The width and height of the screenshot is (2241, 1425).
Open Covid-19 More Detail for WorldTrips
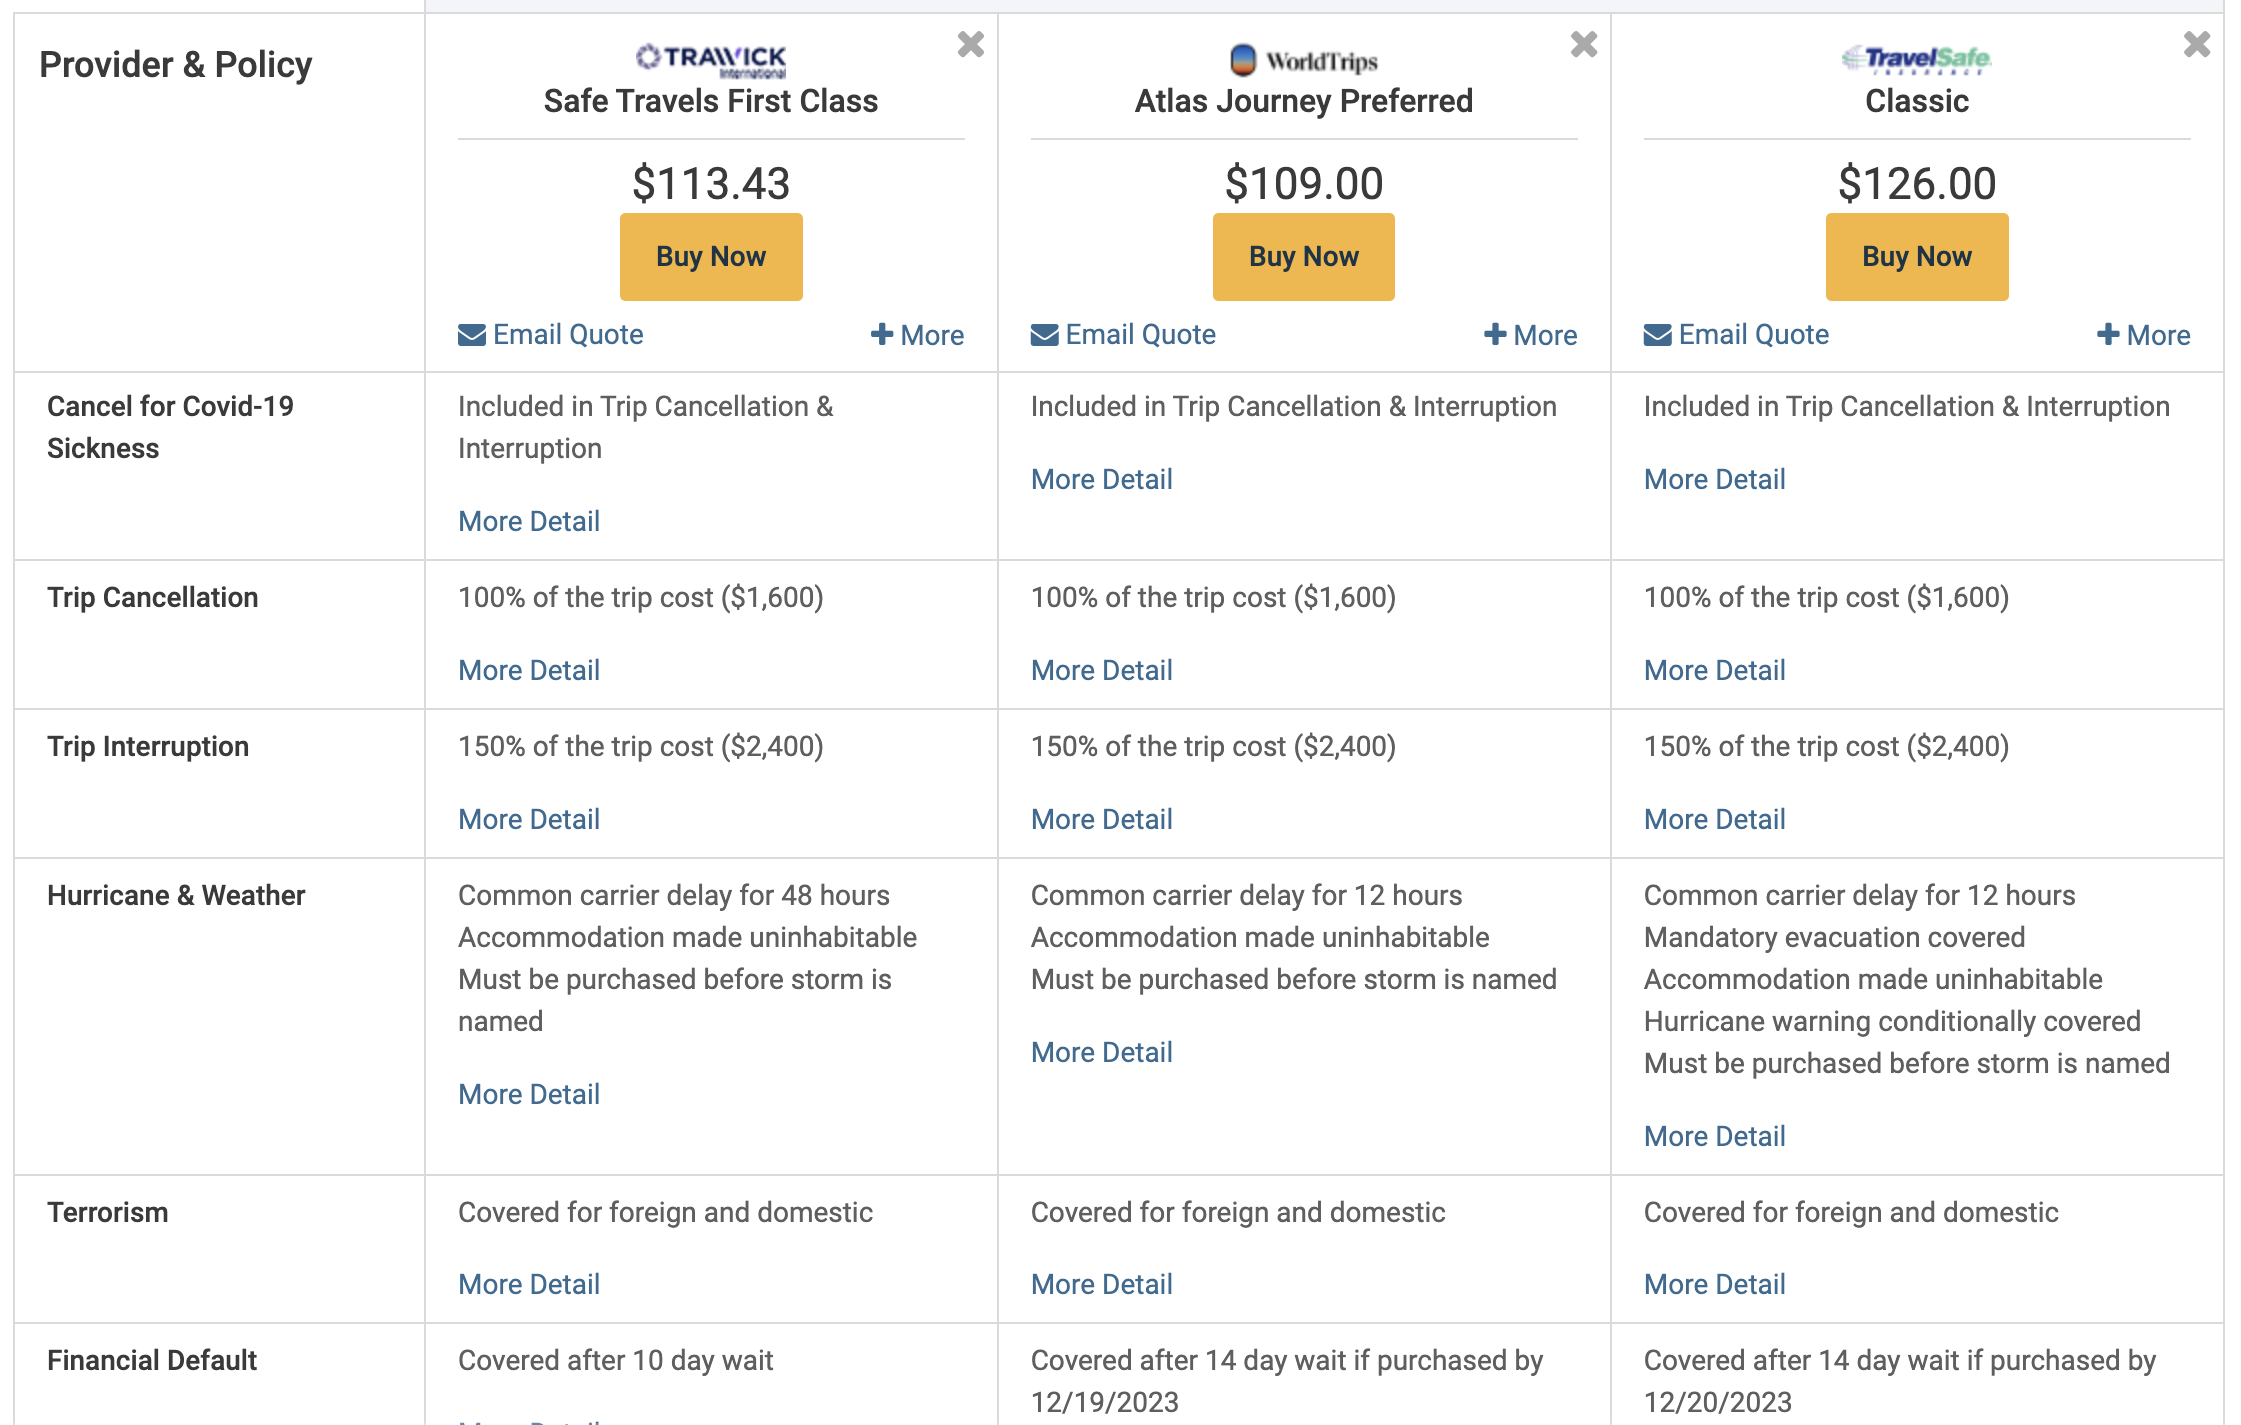(x=1102, y=479)
